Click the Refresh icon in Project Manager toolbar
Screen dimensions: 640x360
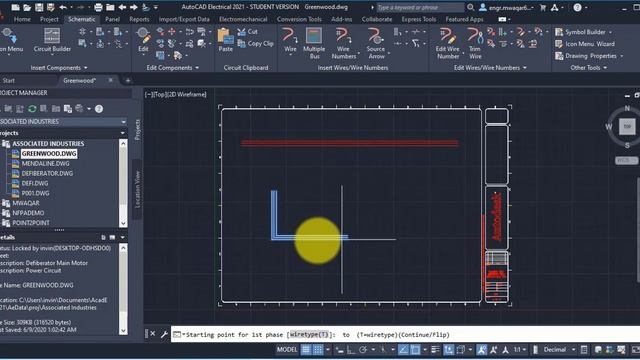pos(32,109)
